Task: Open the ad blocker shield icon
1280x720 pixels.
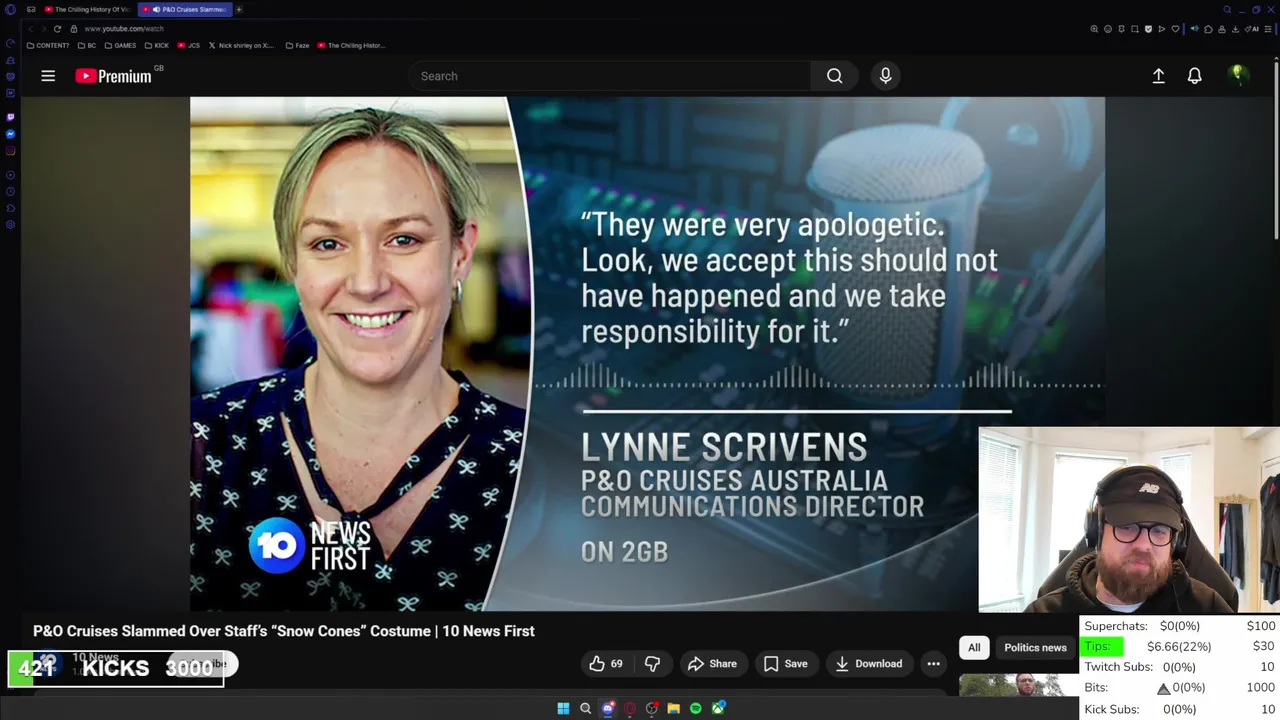Action: point(1148,29)
